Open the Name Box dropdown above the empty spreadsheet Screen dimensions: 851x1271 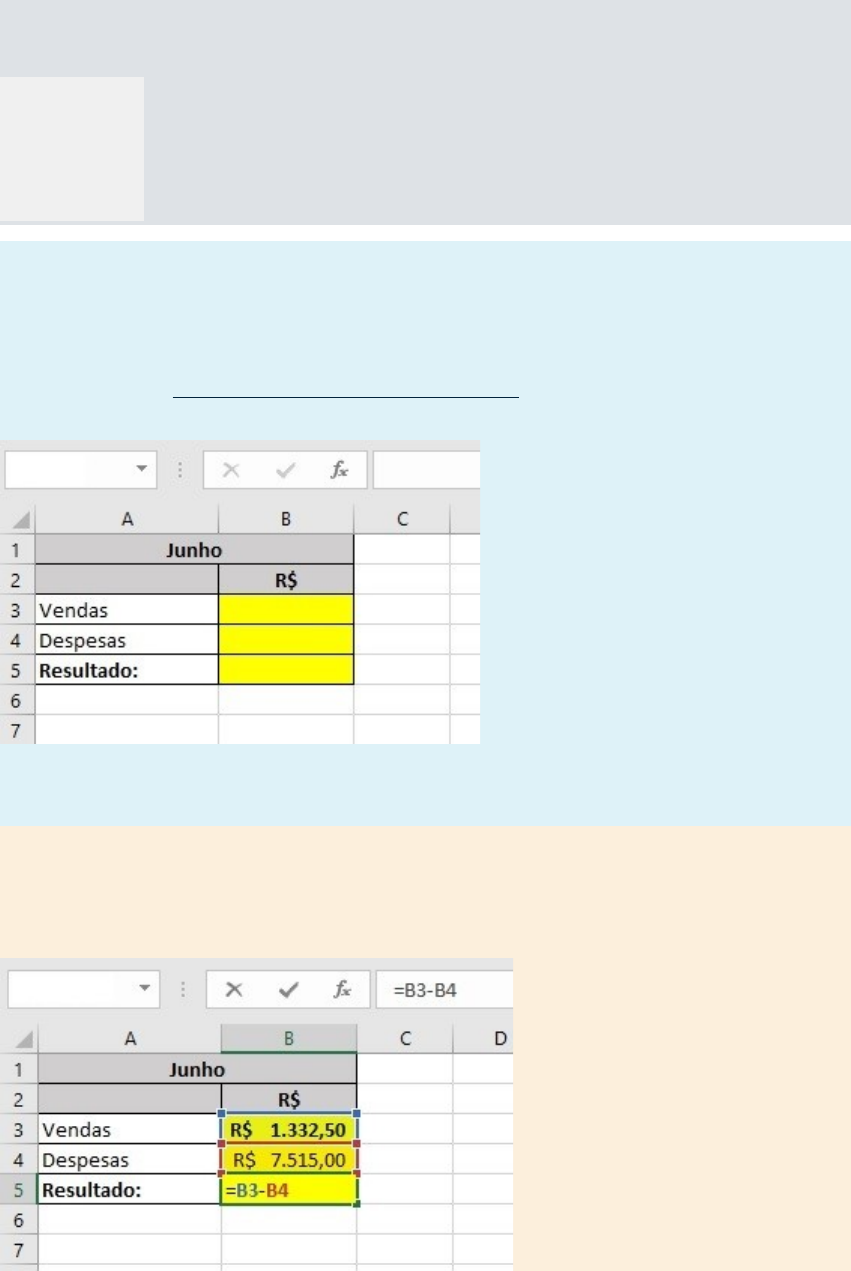tap(142, 469)
